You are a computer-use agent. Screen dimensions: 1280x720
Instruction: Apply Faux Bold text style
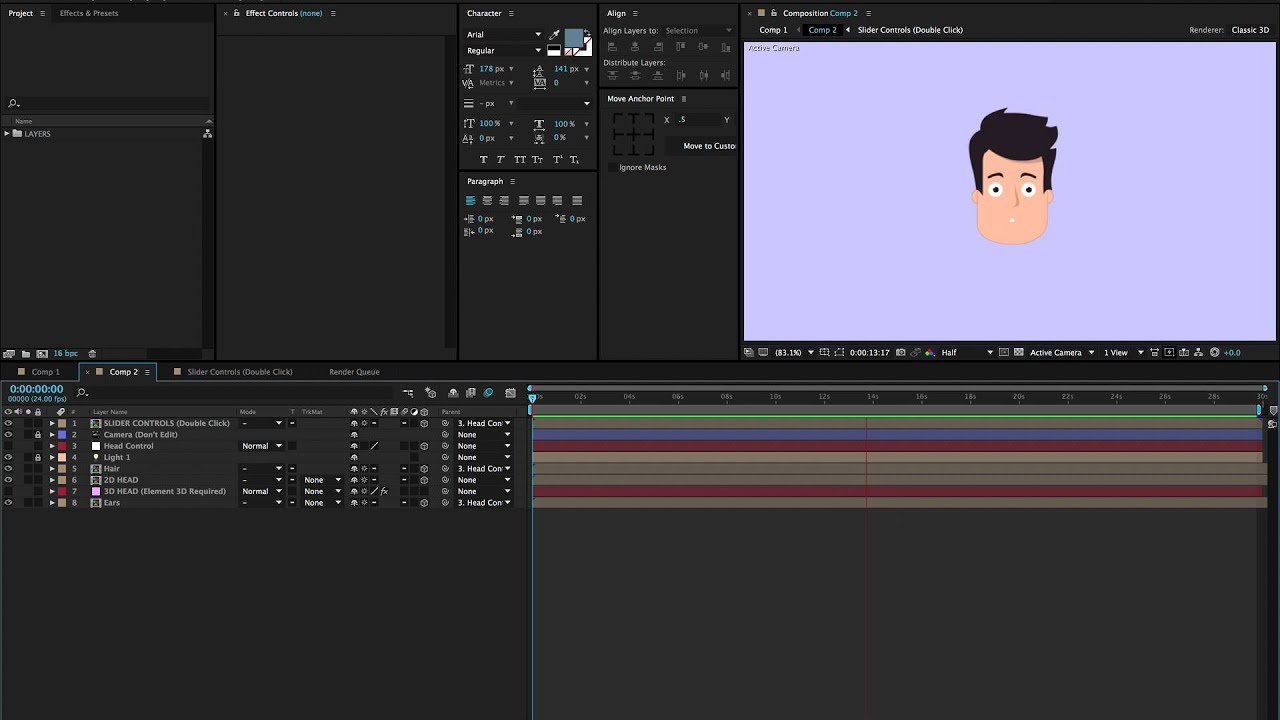tap(484, 160)
